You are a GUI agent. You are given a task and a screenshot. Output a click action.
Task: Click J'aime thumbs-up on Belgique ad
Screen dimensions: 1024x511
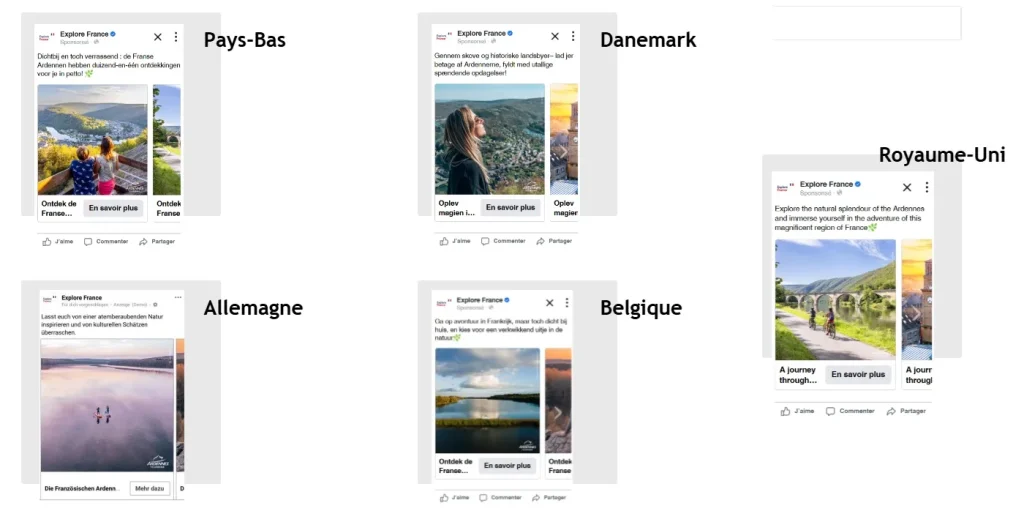[x=444, y=497]
